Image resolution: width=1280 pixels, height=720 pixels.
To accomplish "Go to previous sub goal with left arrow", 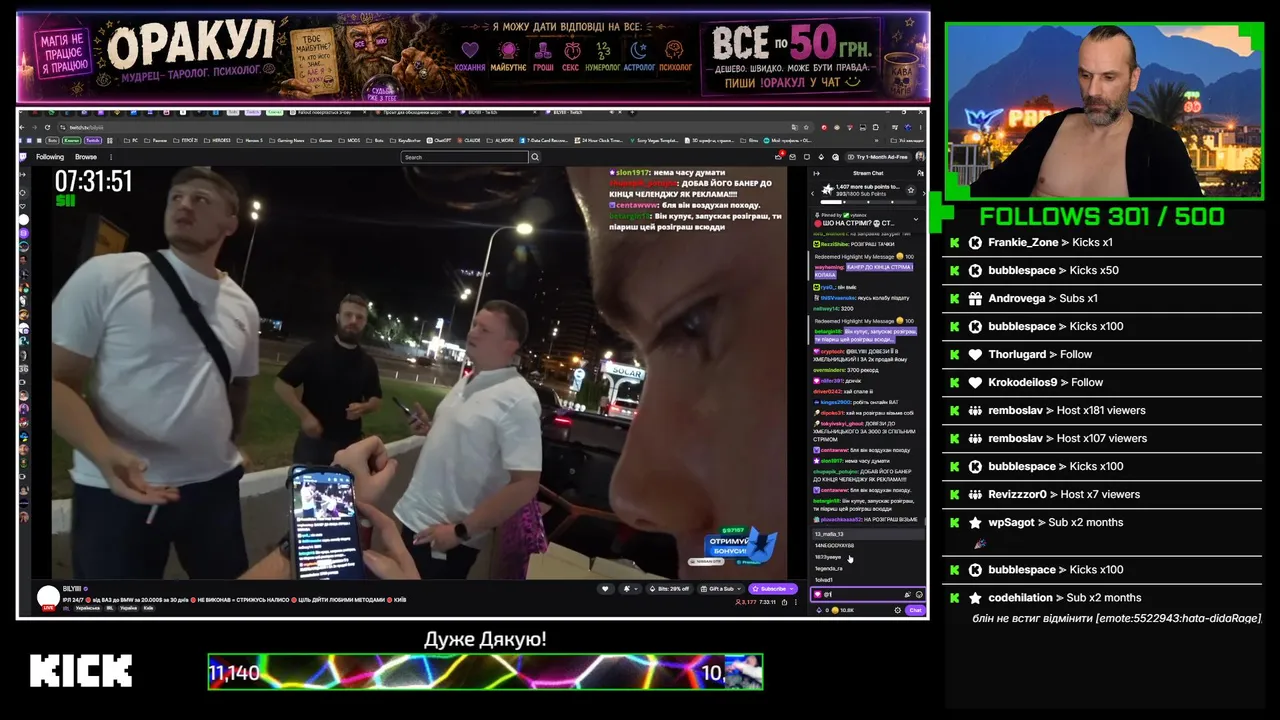I will pyautogui.click(x=813, y=191).
